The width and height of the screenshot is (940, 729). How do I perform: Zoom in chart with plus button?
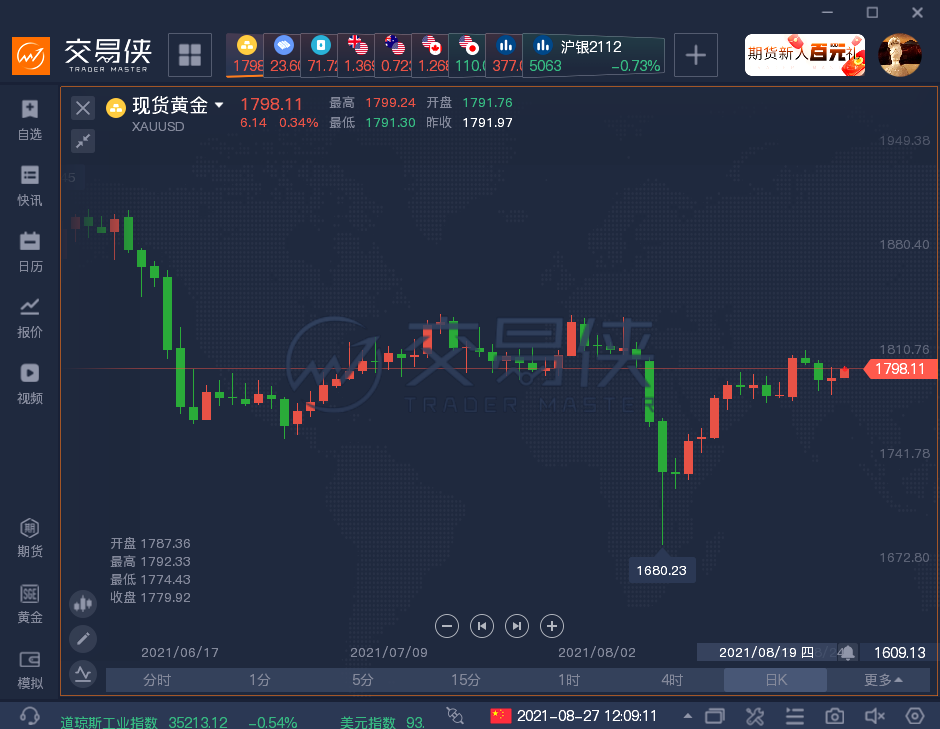pyautogui.click(x=551, y=626)
